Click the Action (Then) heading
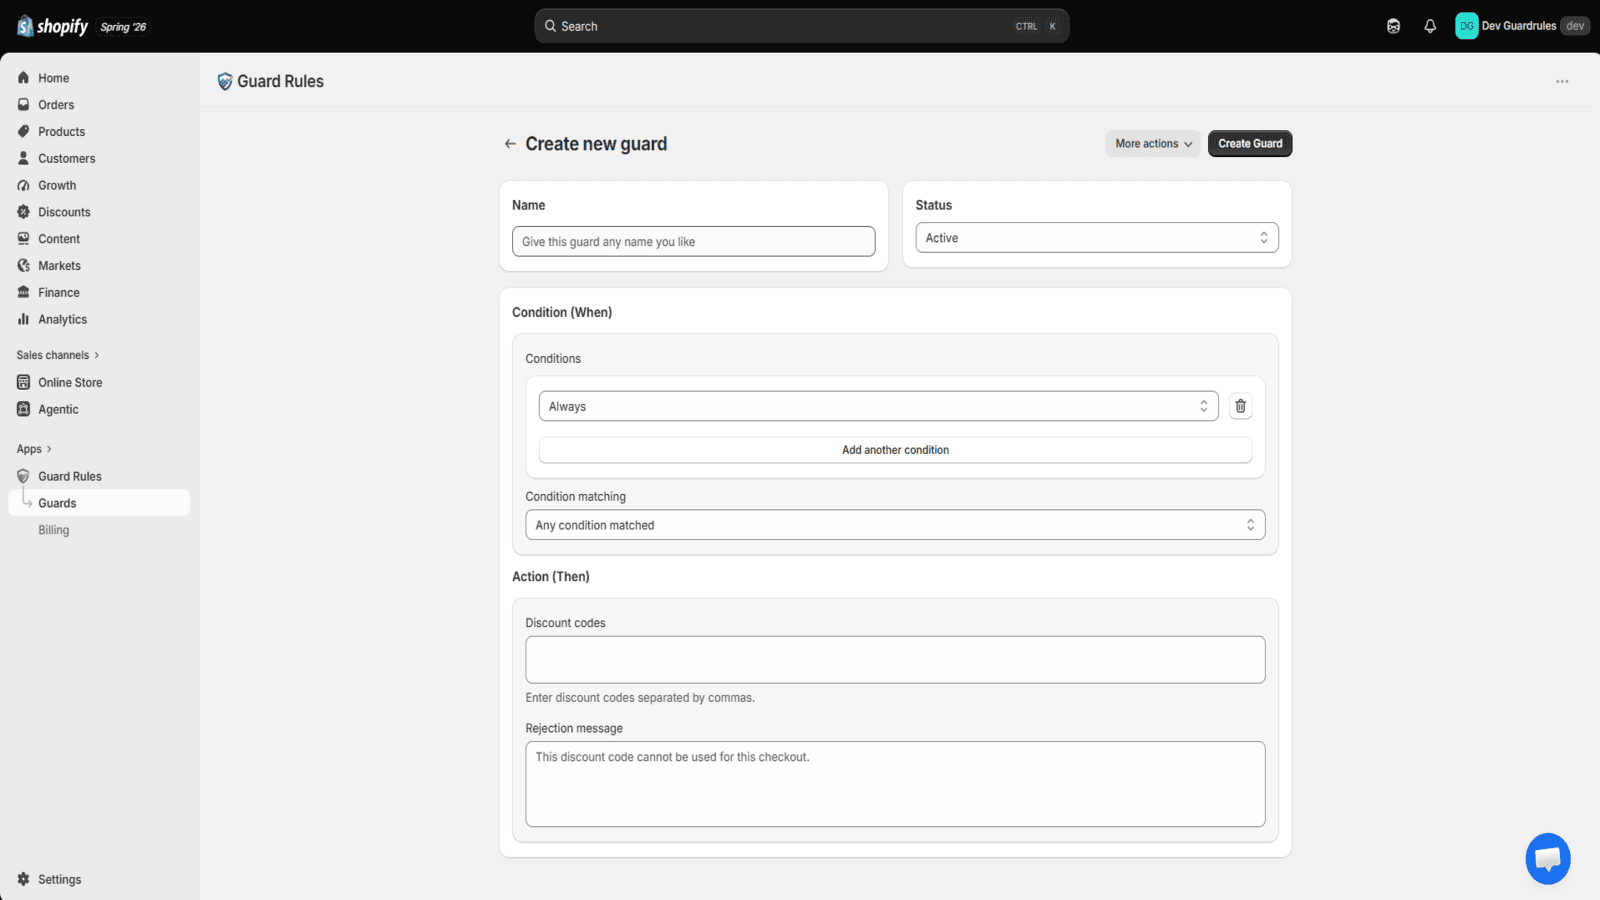Viewport: 1600px width, 900px height. tap(551, 577)
